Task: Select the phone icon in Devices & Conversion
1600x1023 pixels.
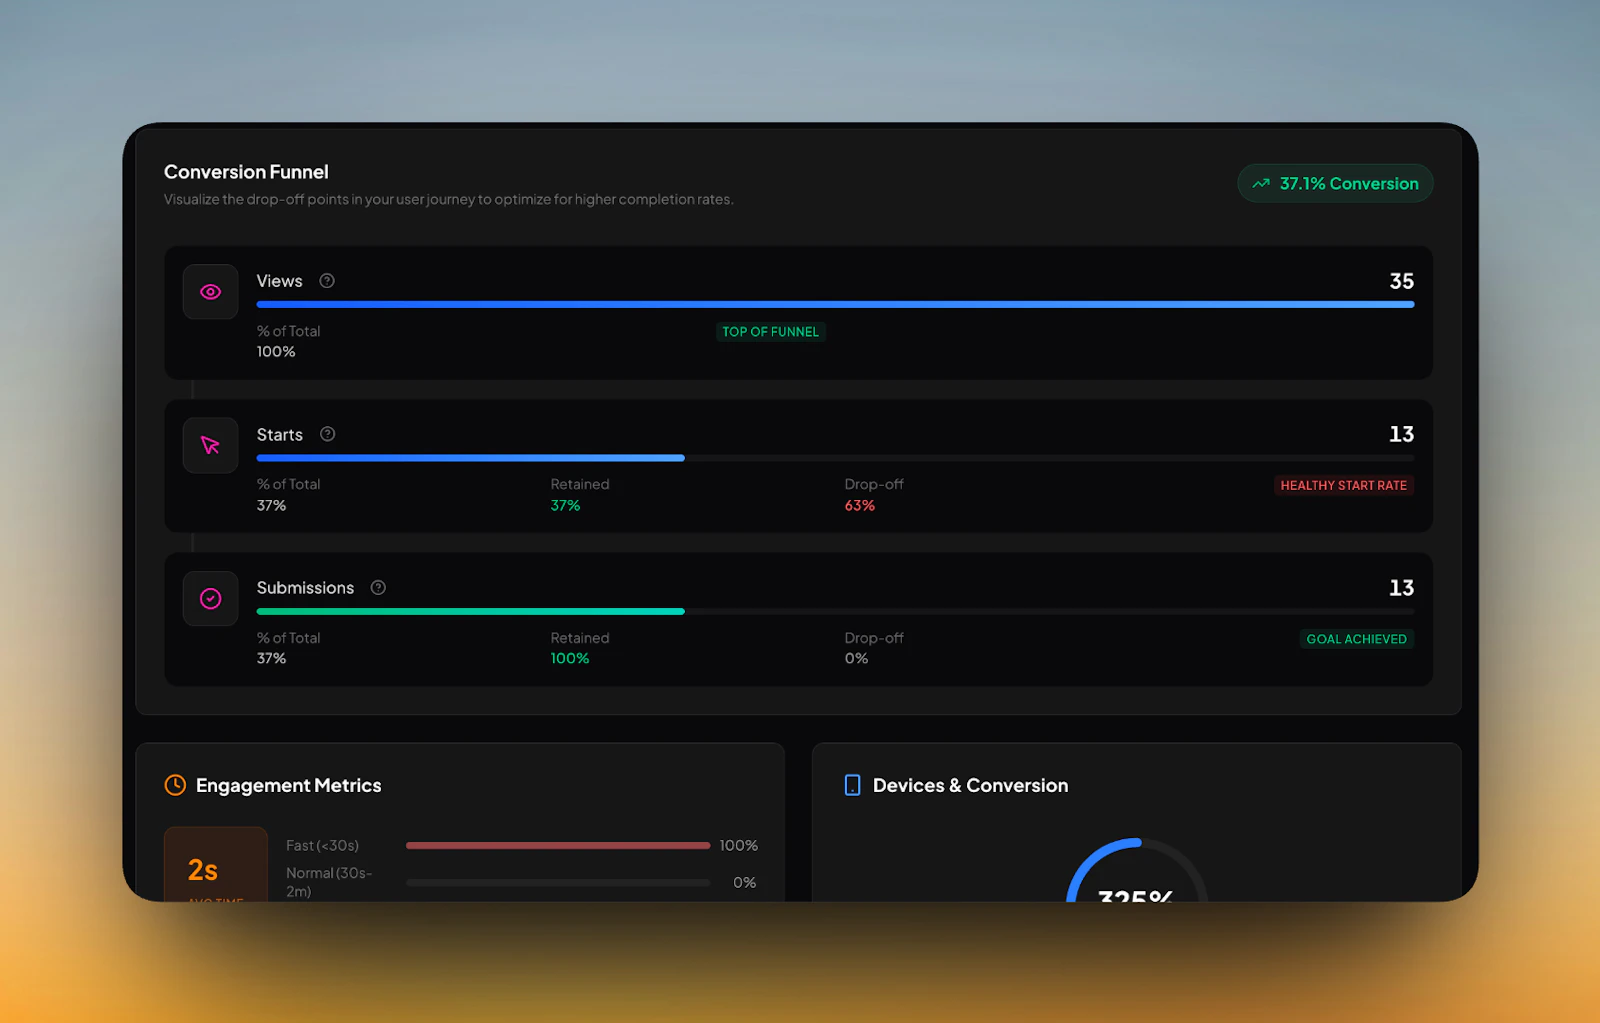Action: 851,785
